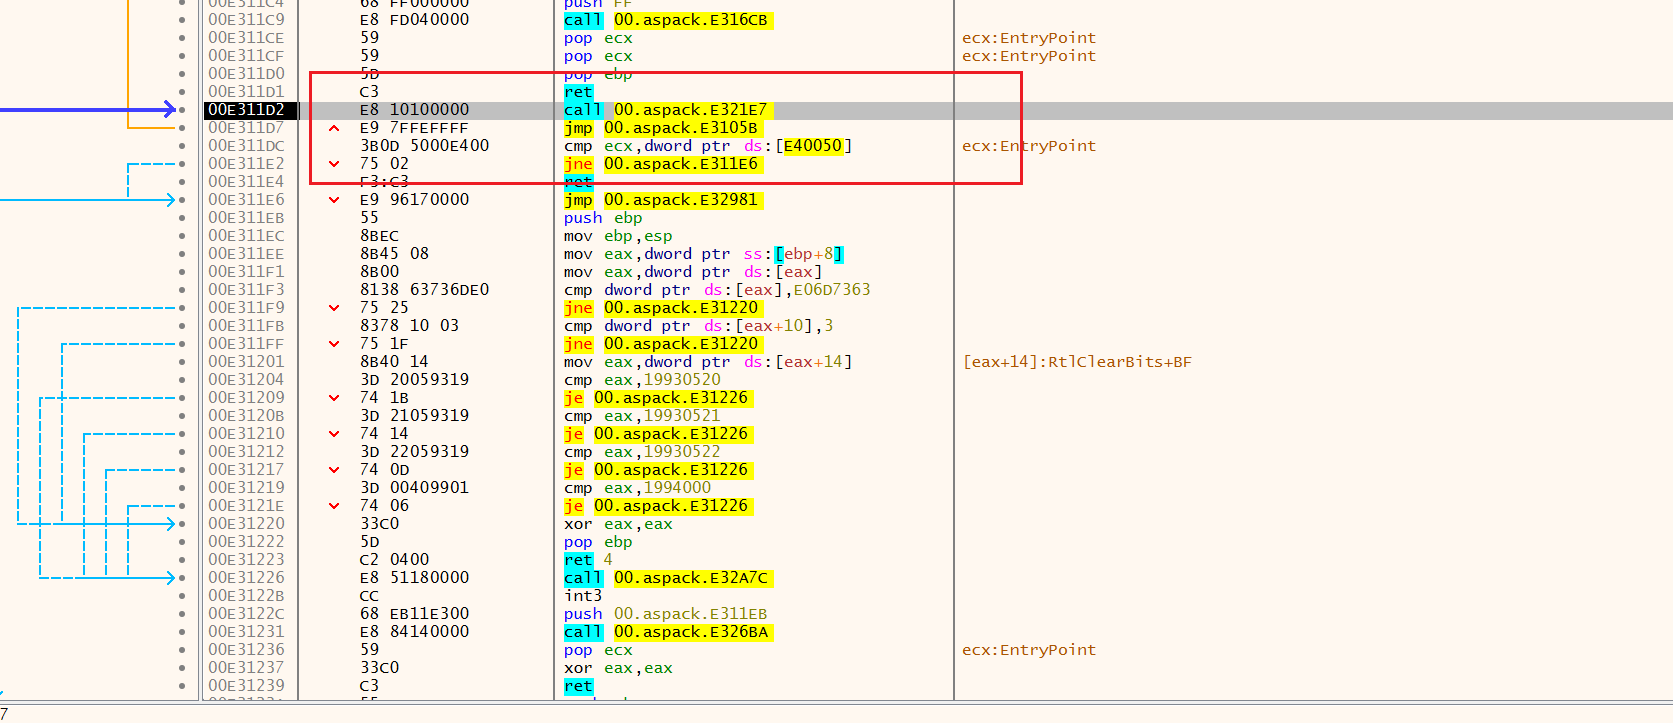Select the jmp 00.aspack.E3105B instruction
This screenshot has width=1673, height=723.
(660, 128)
